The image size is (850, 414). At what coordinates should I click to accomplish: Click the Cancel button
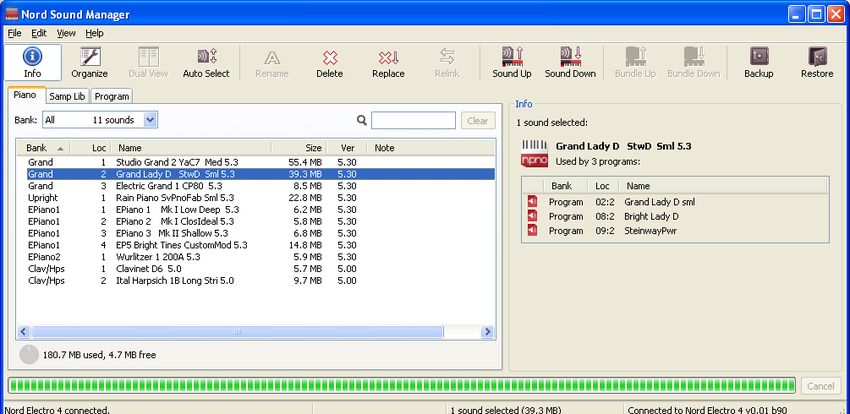pyautogui.click(x=820, y=386)
